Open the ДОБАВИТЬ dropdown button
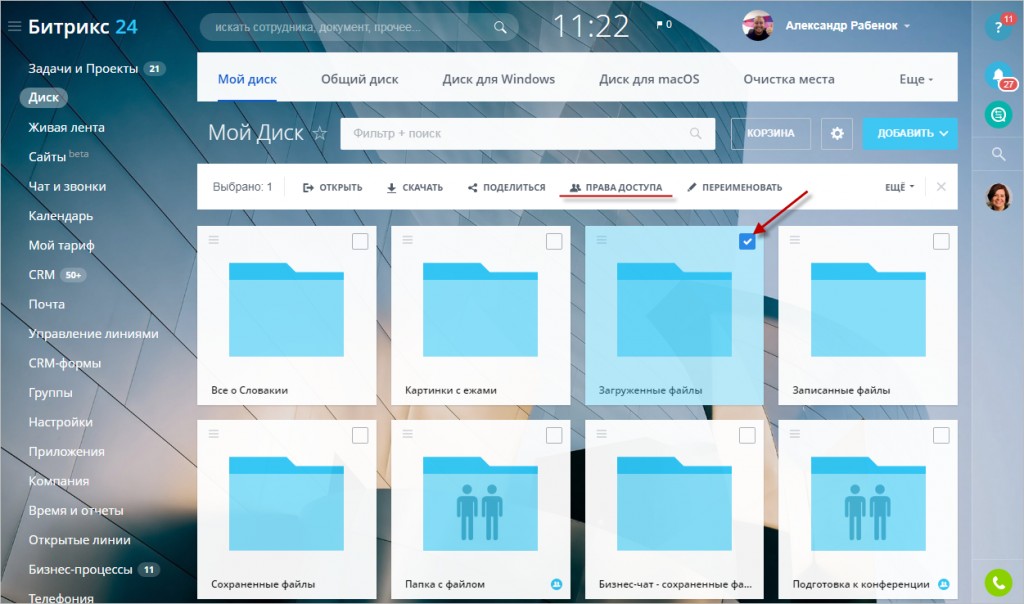The image size is (1024, 604). coord(910,133)
